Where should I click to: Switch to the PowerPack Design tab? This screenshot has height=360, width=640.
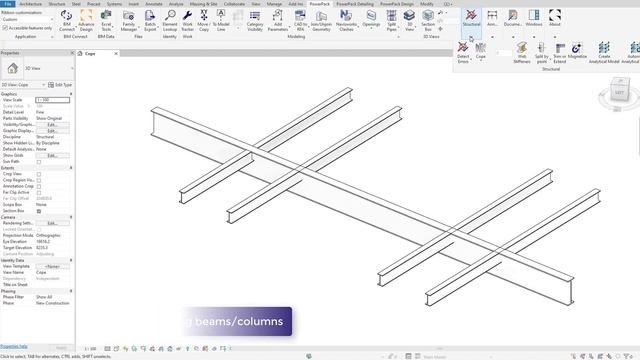pos(397,4)
